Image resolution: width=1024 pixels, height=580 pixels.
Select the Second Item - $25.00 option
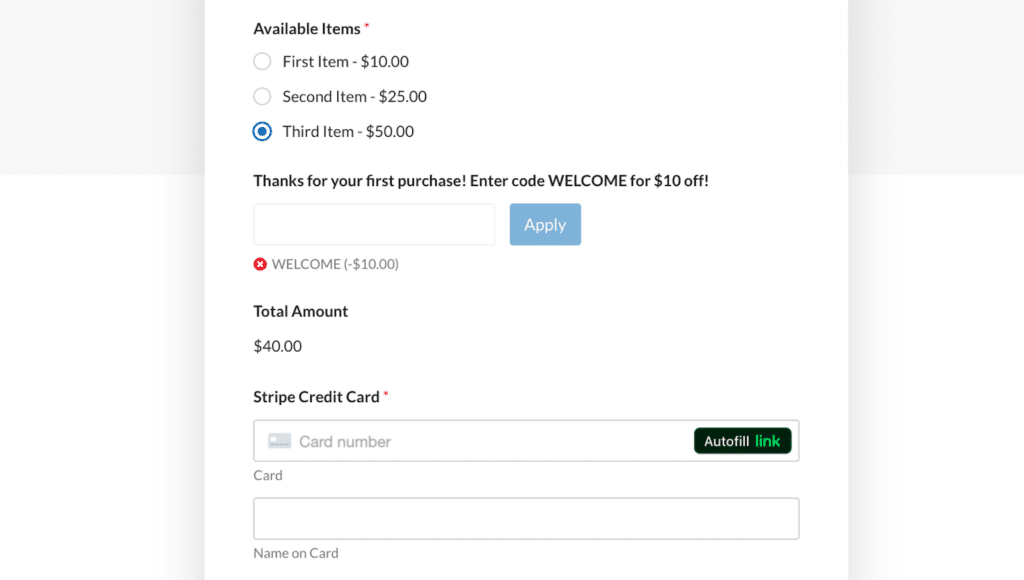pyautogui.click(x=261, y=96)
